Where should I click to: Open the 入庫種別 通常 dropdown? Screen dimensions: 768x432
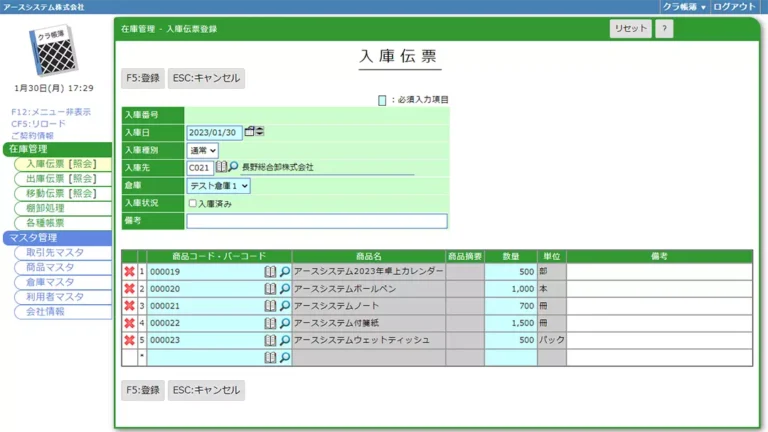tap(202, 150)
